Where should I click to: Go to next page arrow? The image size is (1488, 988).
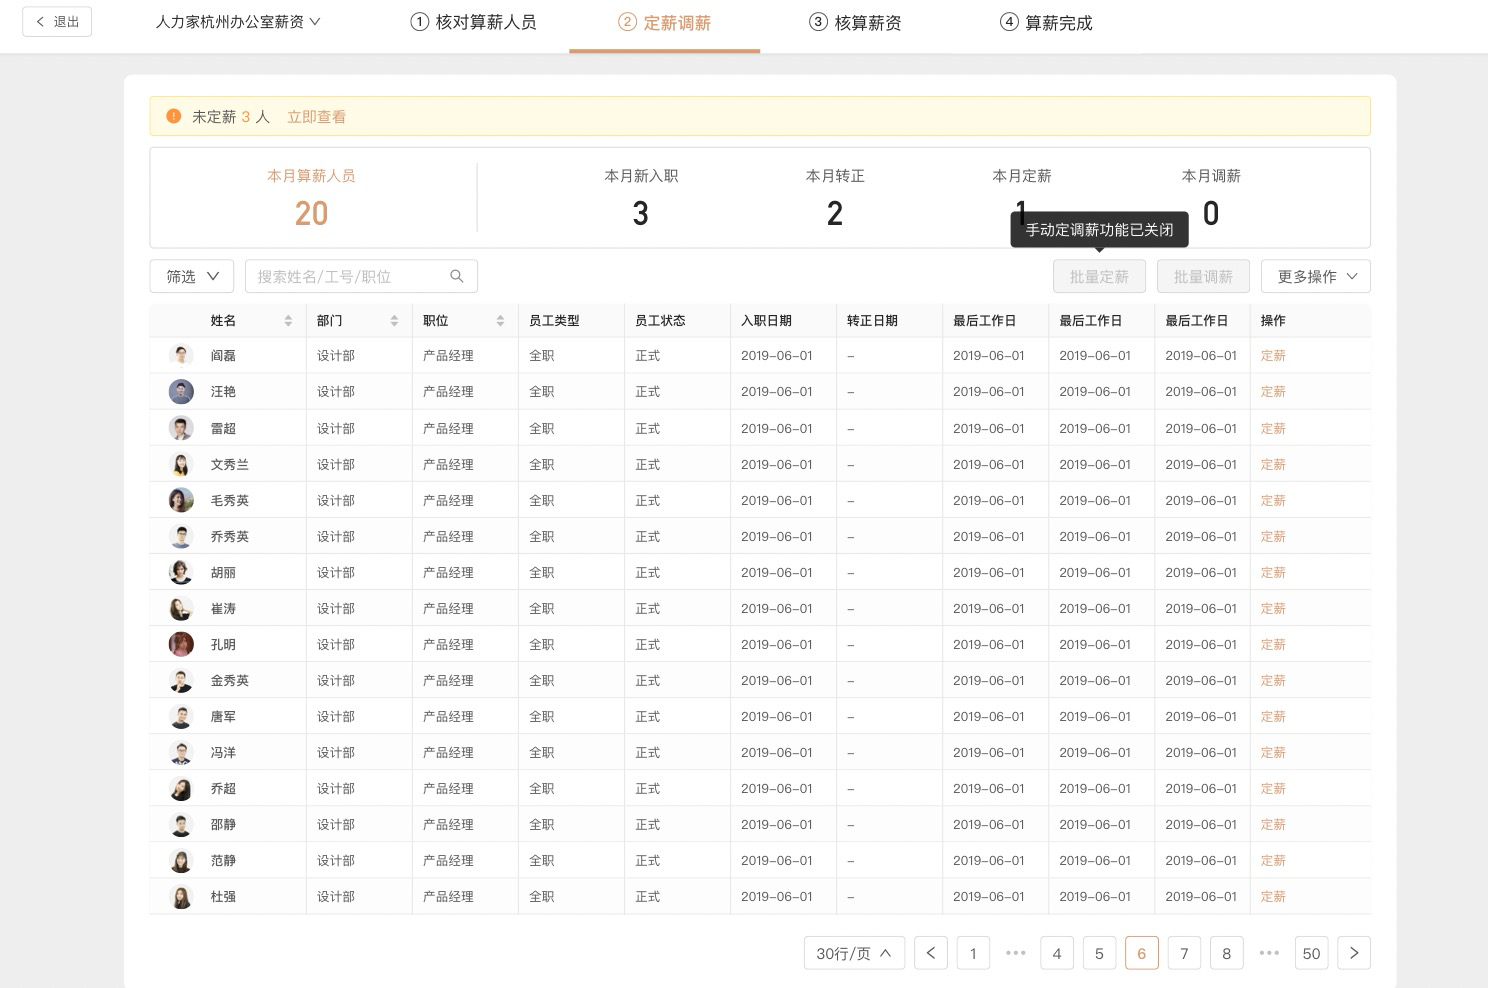pos(1354,953)
